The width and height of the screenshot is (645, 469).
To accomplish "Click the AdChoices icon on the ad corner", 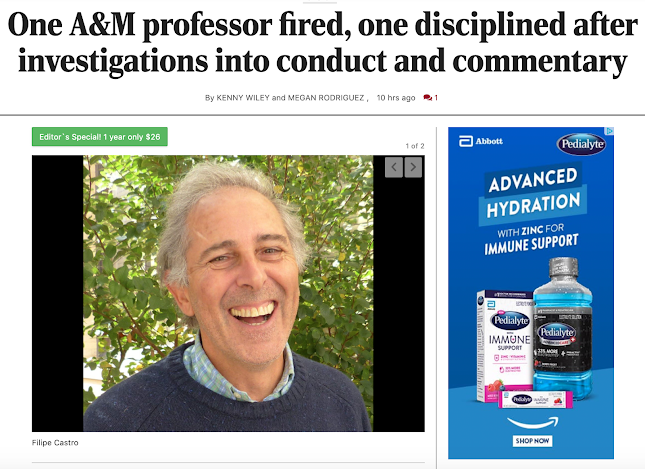I will click(610, 131).
